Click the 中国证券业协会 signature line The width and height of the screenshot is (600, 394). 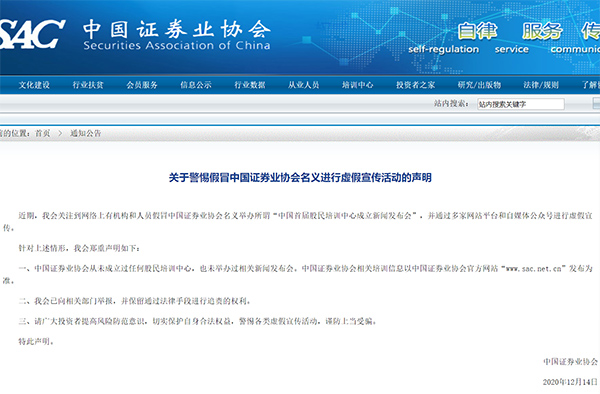pos(570,361)
